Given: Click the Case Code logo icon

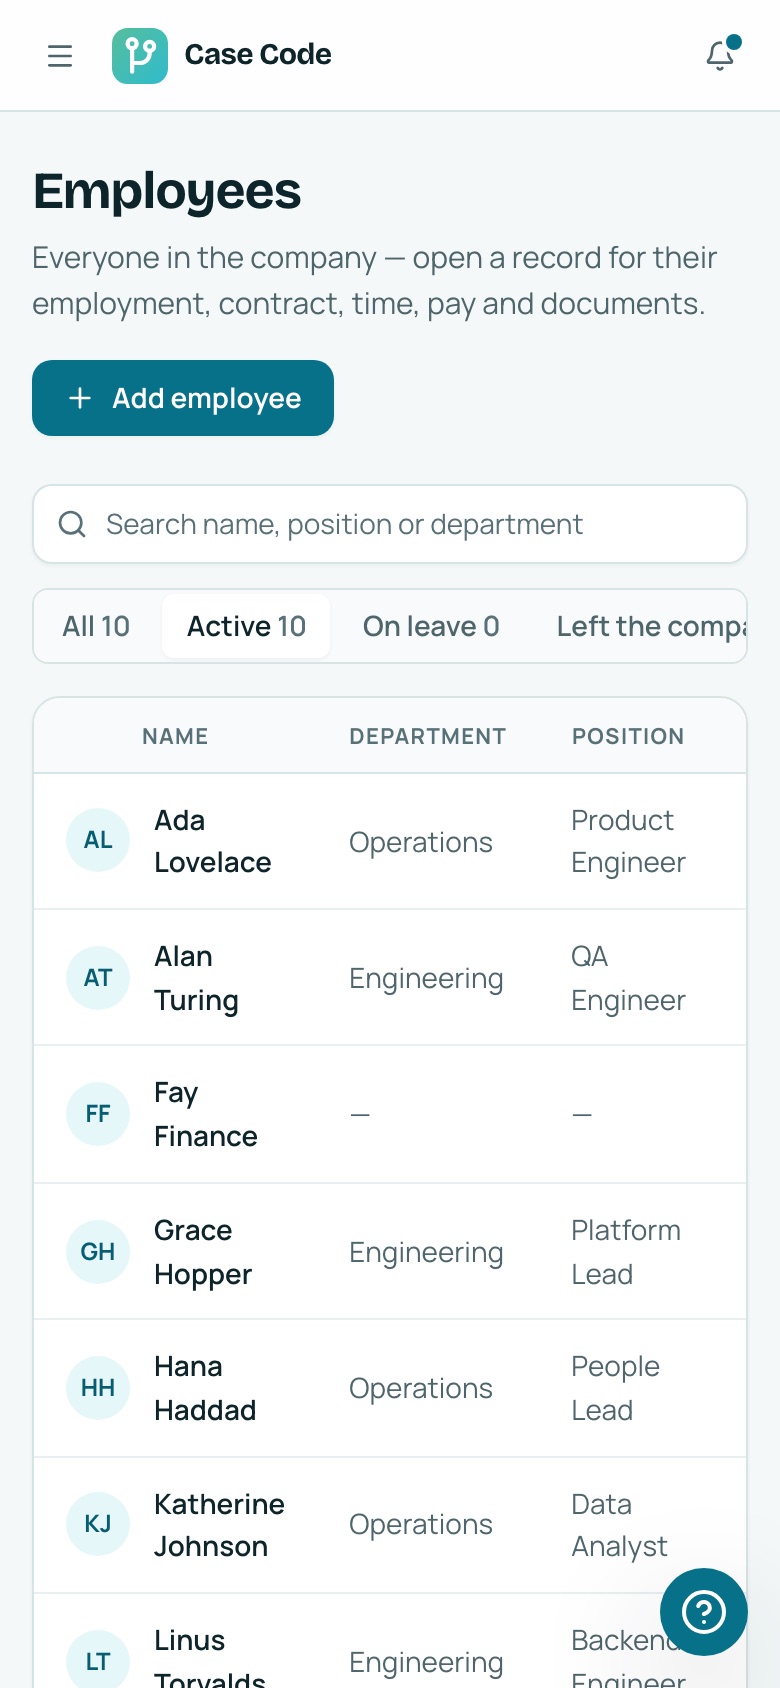Looking at the screenshot, I should (140, 56).
